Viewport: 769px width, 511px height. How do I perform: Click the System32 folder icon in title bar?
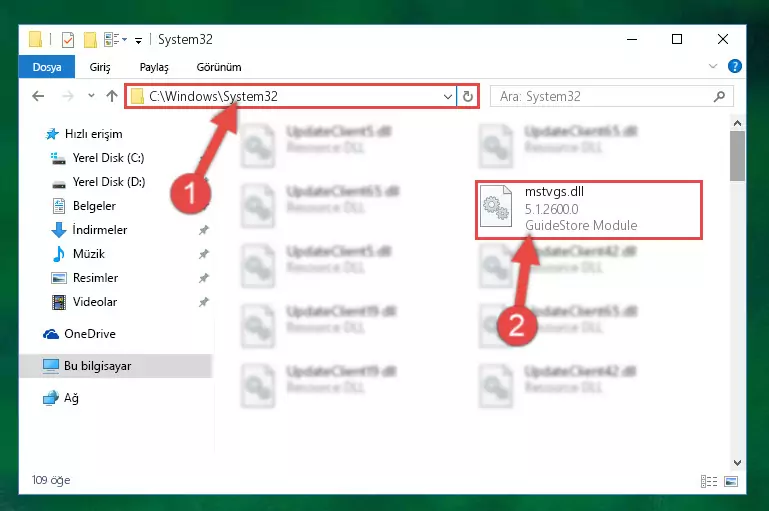pyautogui.click(x=35, y=39)
